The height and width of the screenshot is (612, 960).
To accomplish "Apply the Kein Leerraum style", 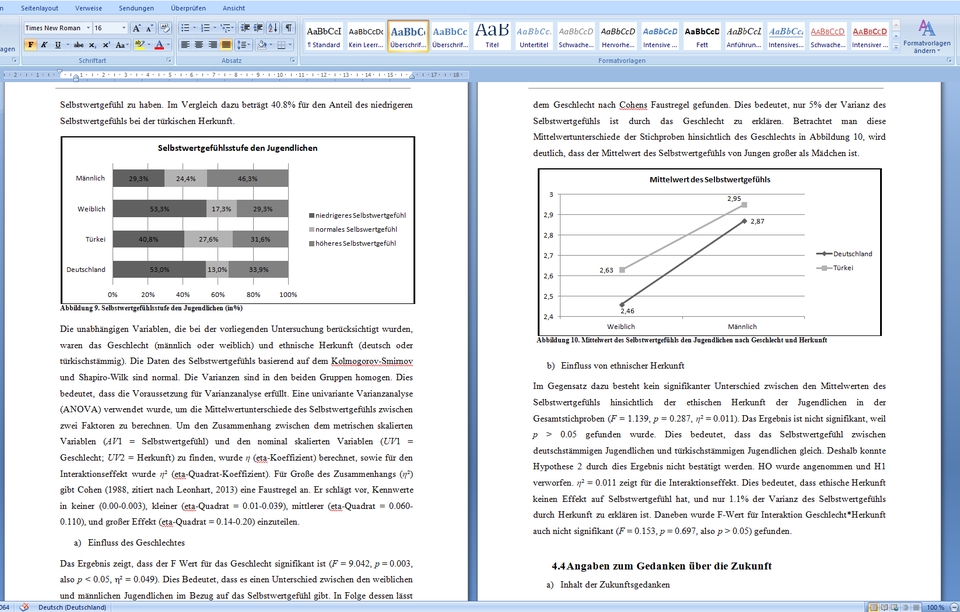I will pos(366,36).
